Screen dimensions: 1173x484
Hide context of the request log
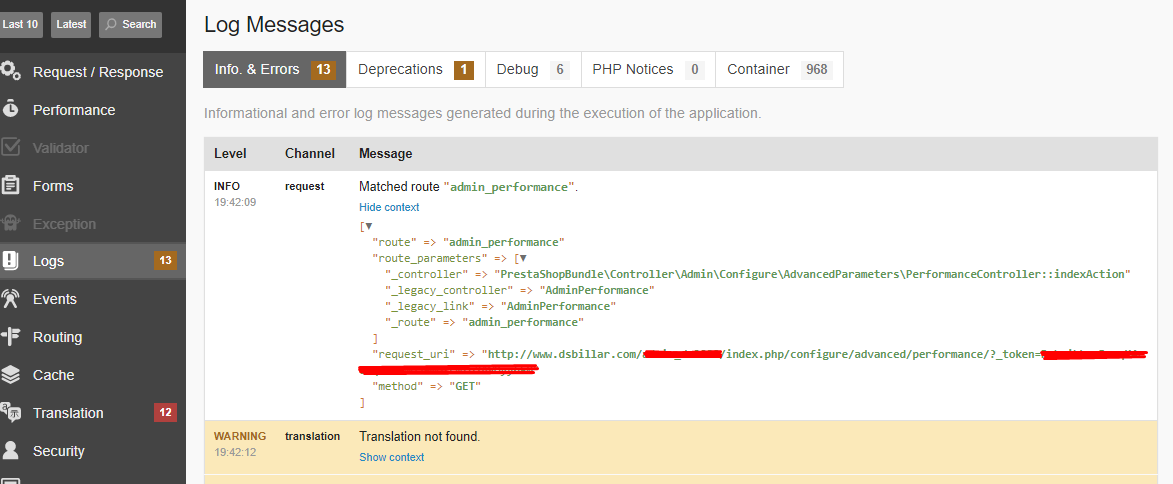coord(389,207)
